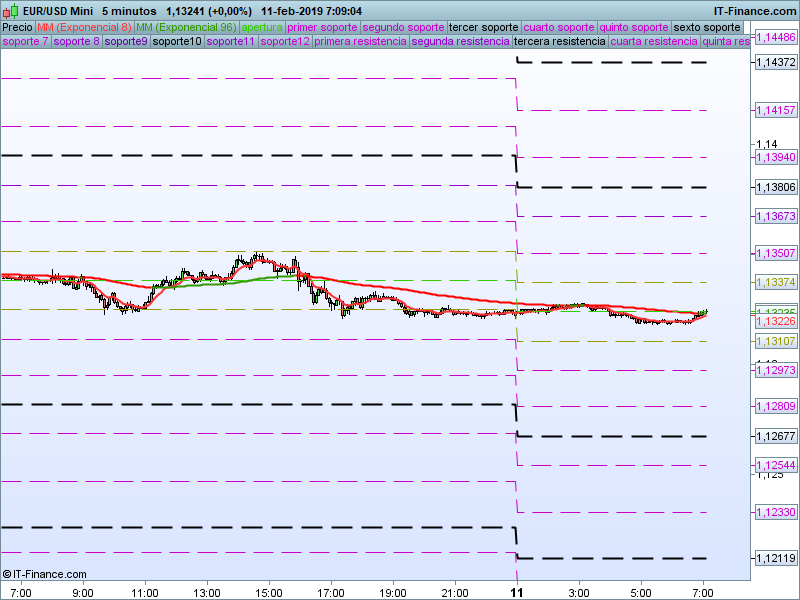The height and width of the screenshot is (600, 800).
Task: Click the primera resistencia legend label
Action: [360, 42]
